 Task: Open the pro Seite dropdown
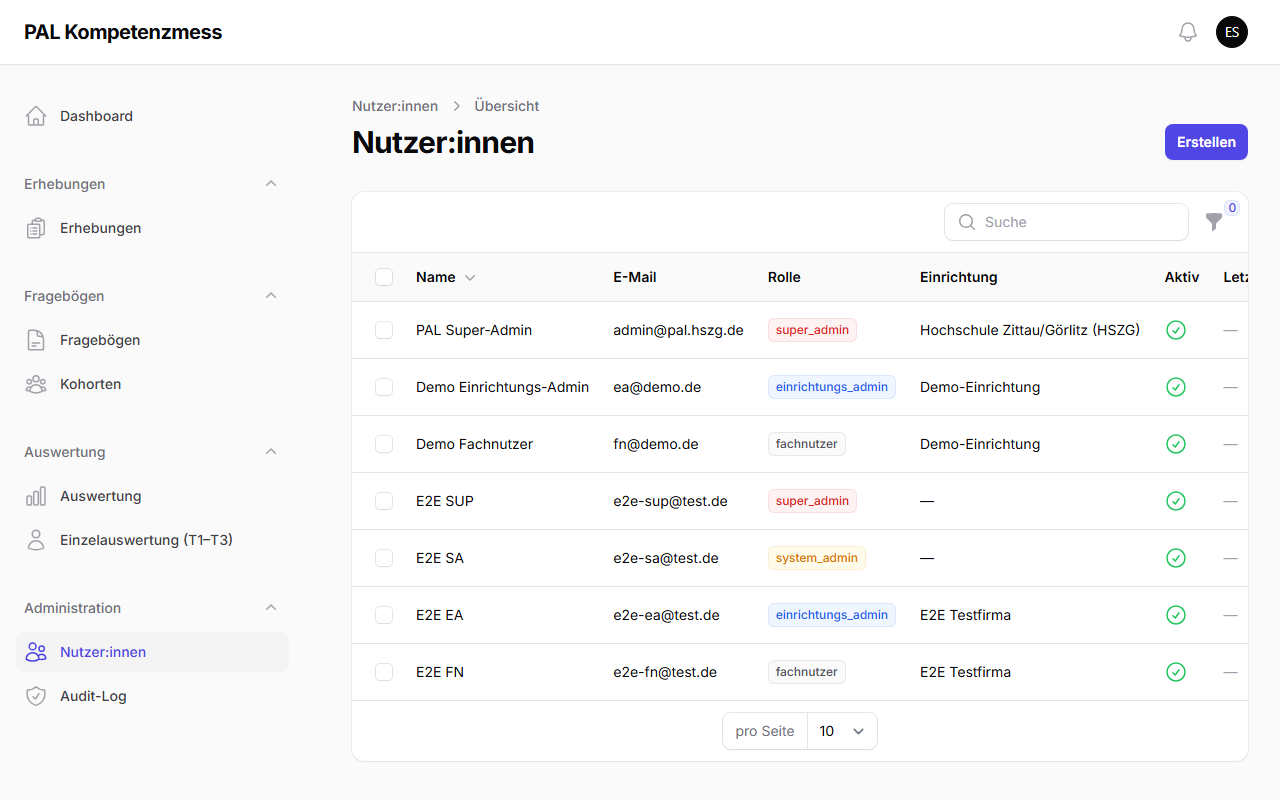842,731
